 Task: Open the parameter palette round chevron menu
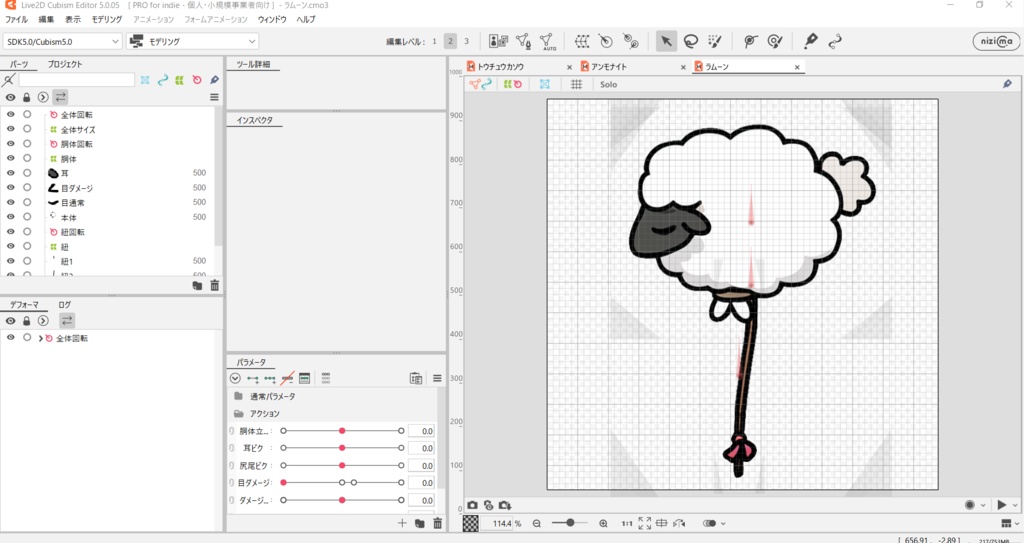pos(235,378)
